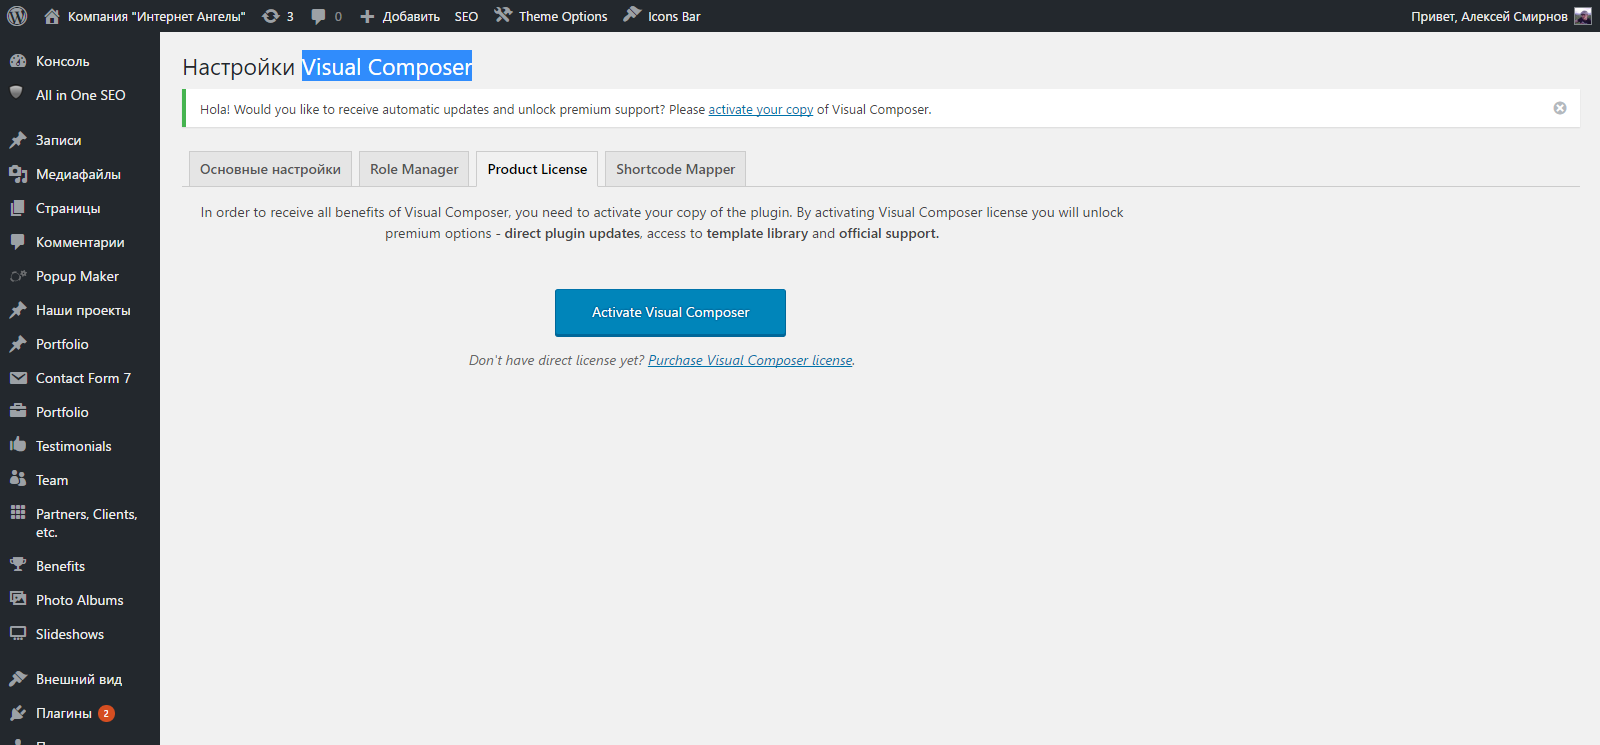Click the Contact Form 7 envelope icon
Viewport: 1600px width, 745px height.
coord(18,378)
